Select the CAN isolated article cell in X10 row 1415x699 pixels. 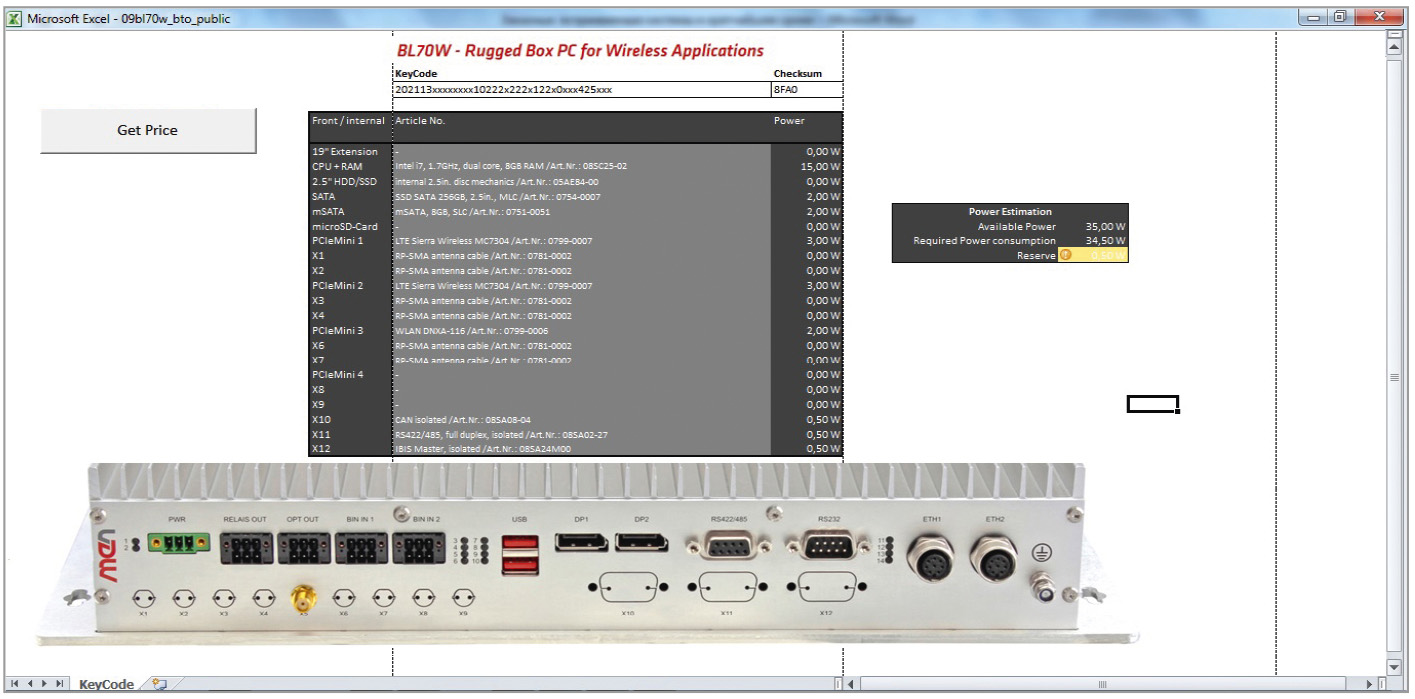tap(581, 420)
